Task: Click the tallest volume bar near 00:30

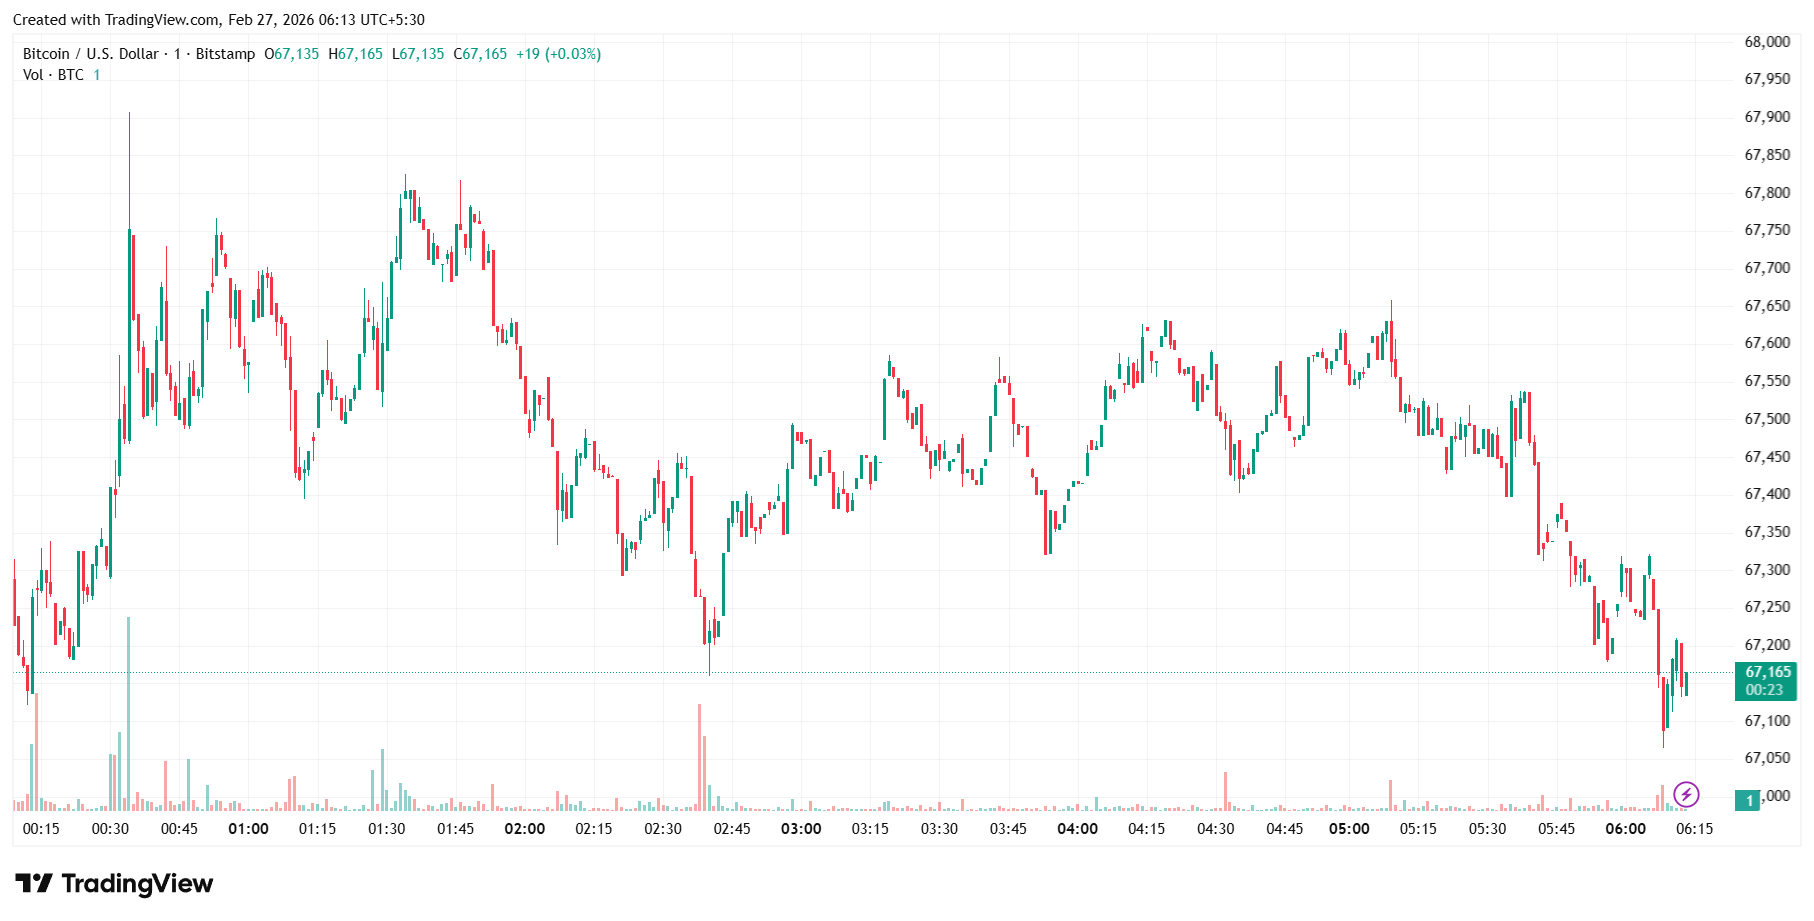Action: click(128, 710)
